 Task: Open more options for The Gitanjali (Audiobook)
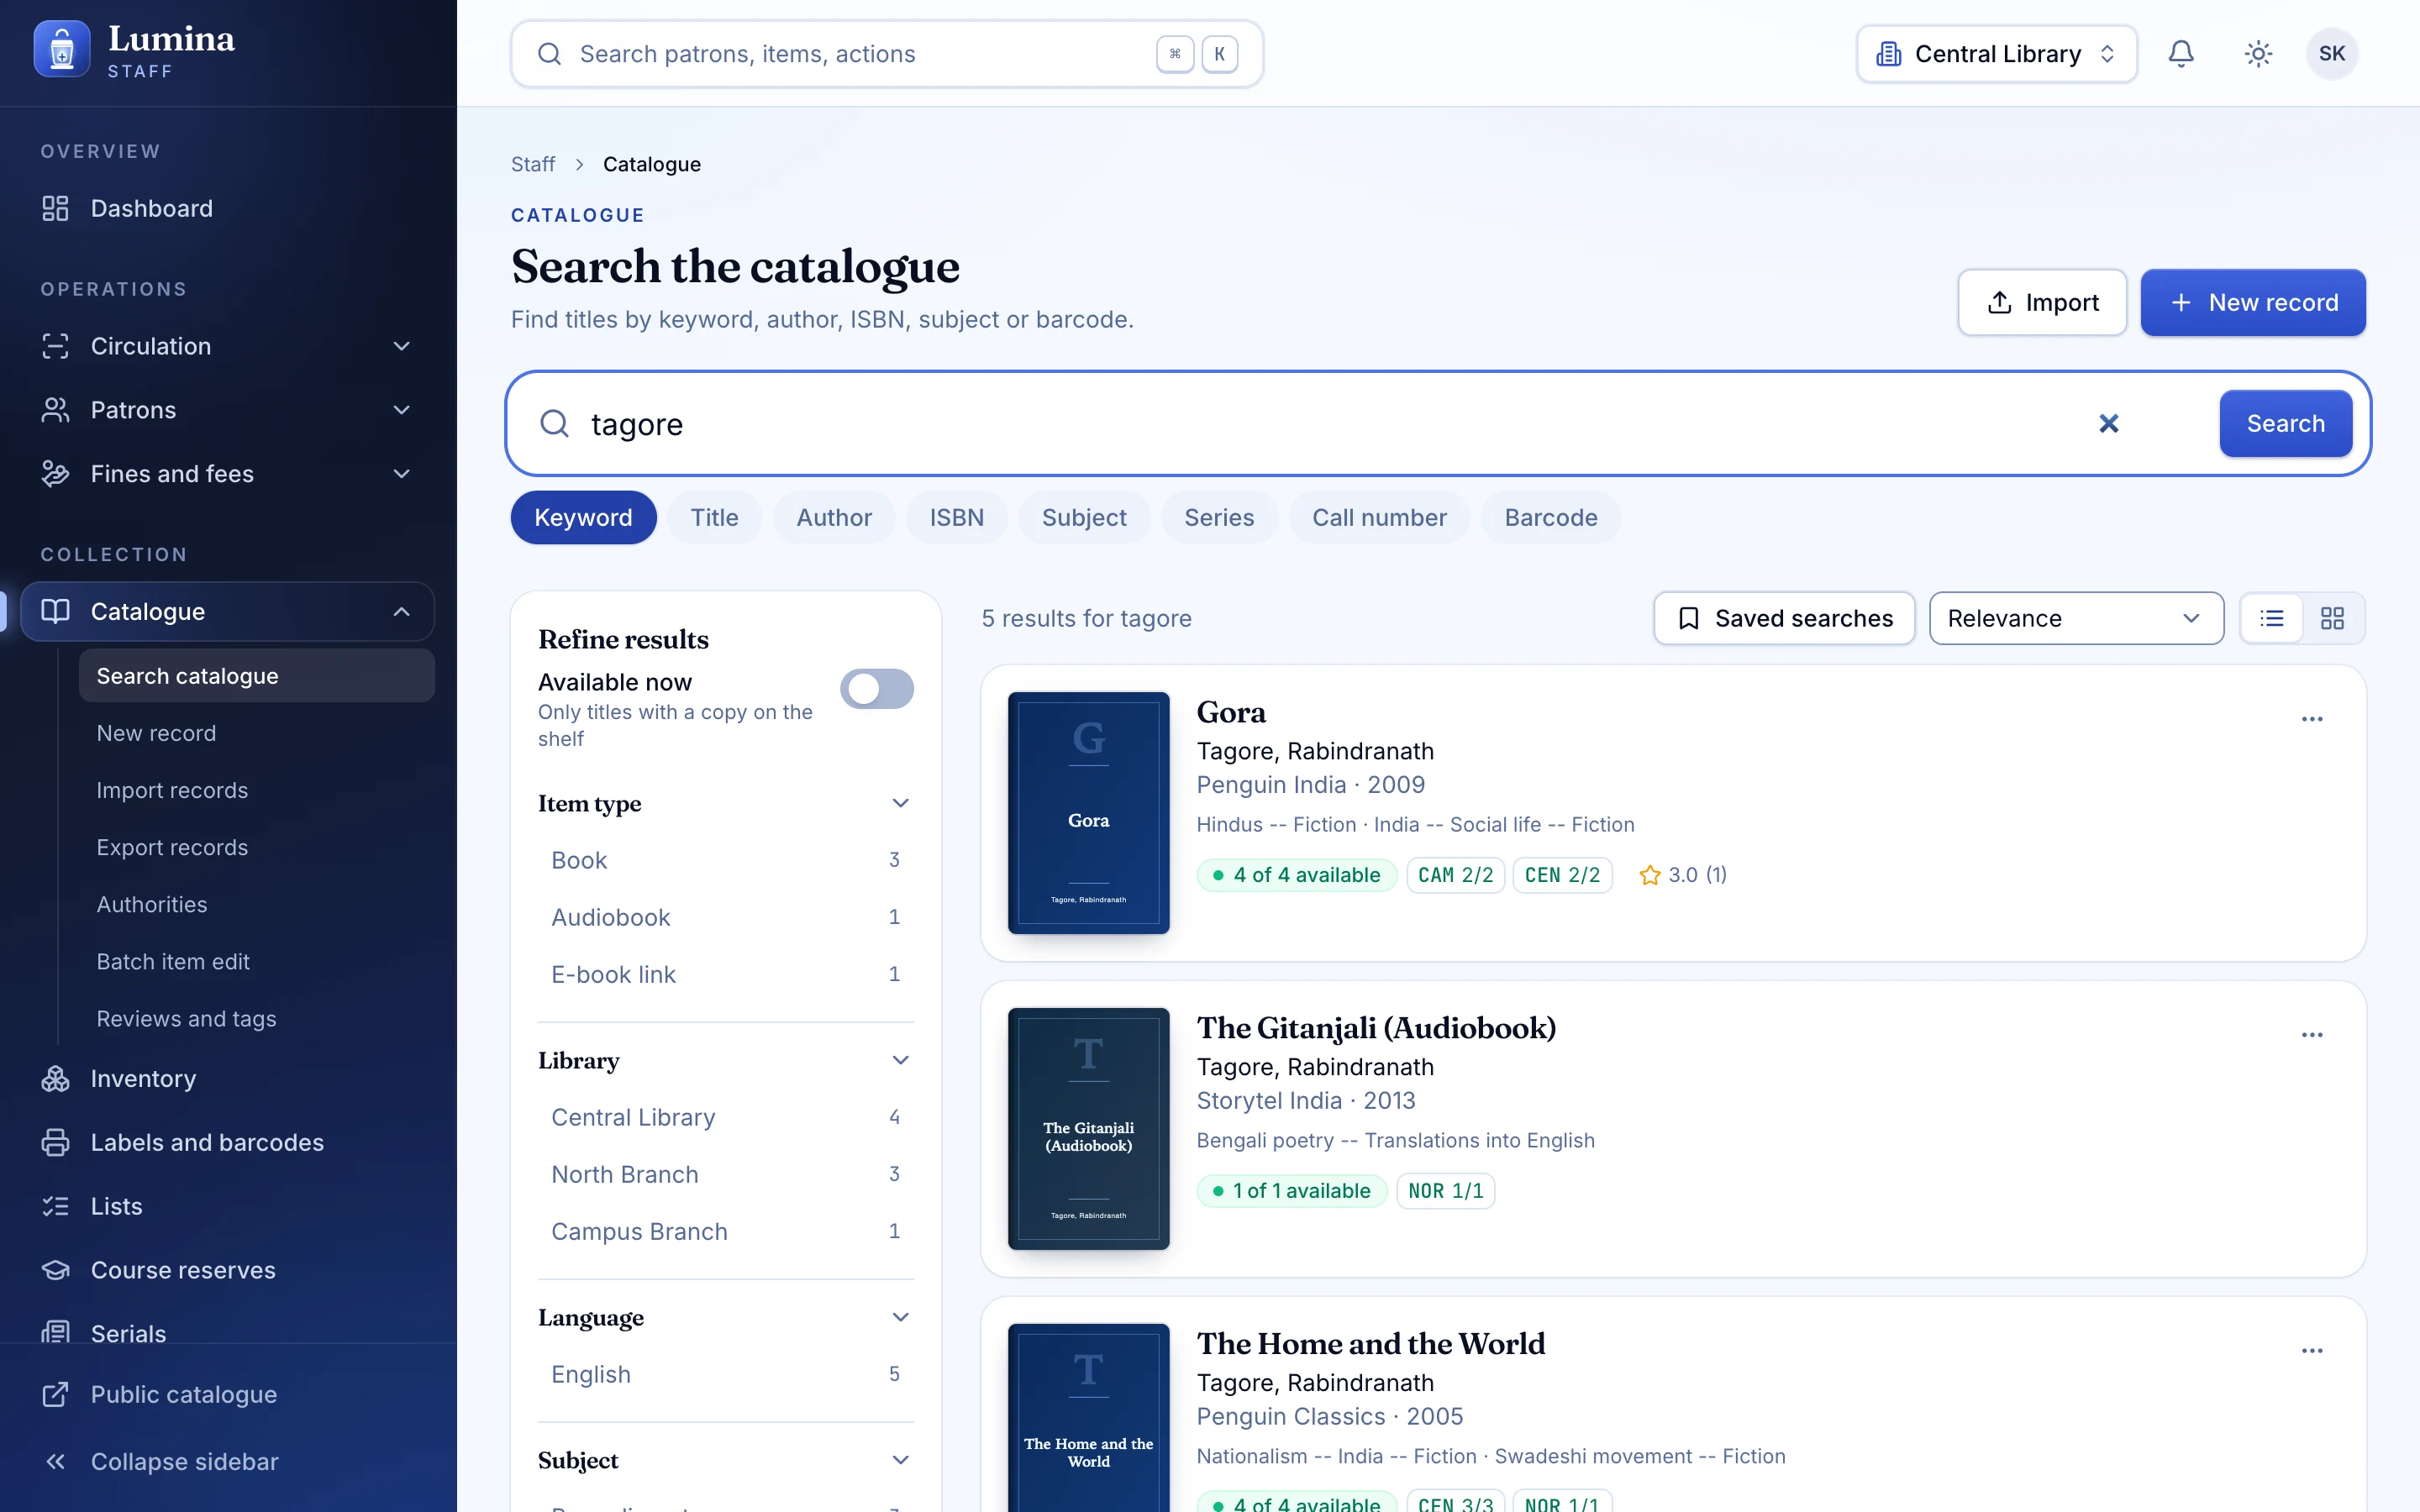tap(2312, 1035)
